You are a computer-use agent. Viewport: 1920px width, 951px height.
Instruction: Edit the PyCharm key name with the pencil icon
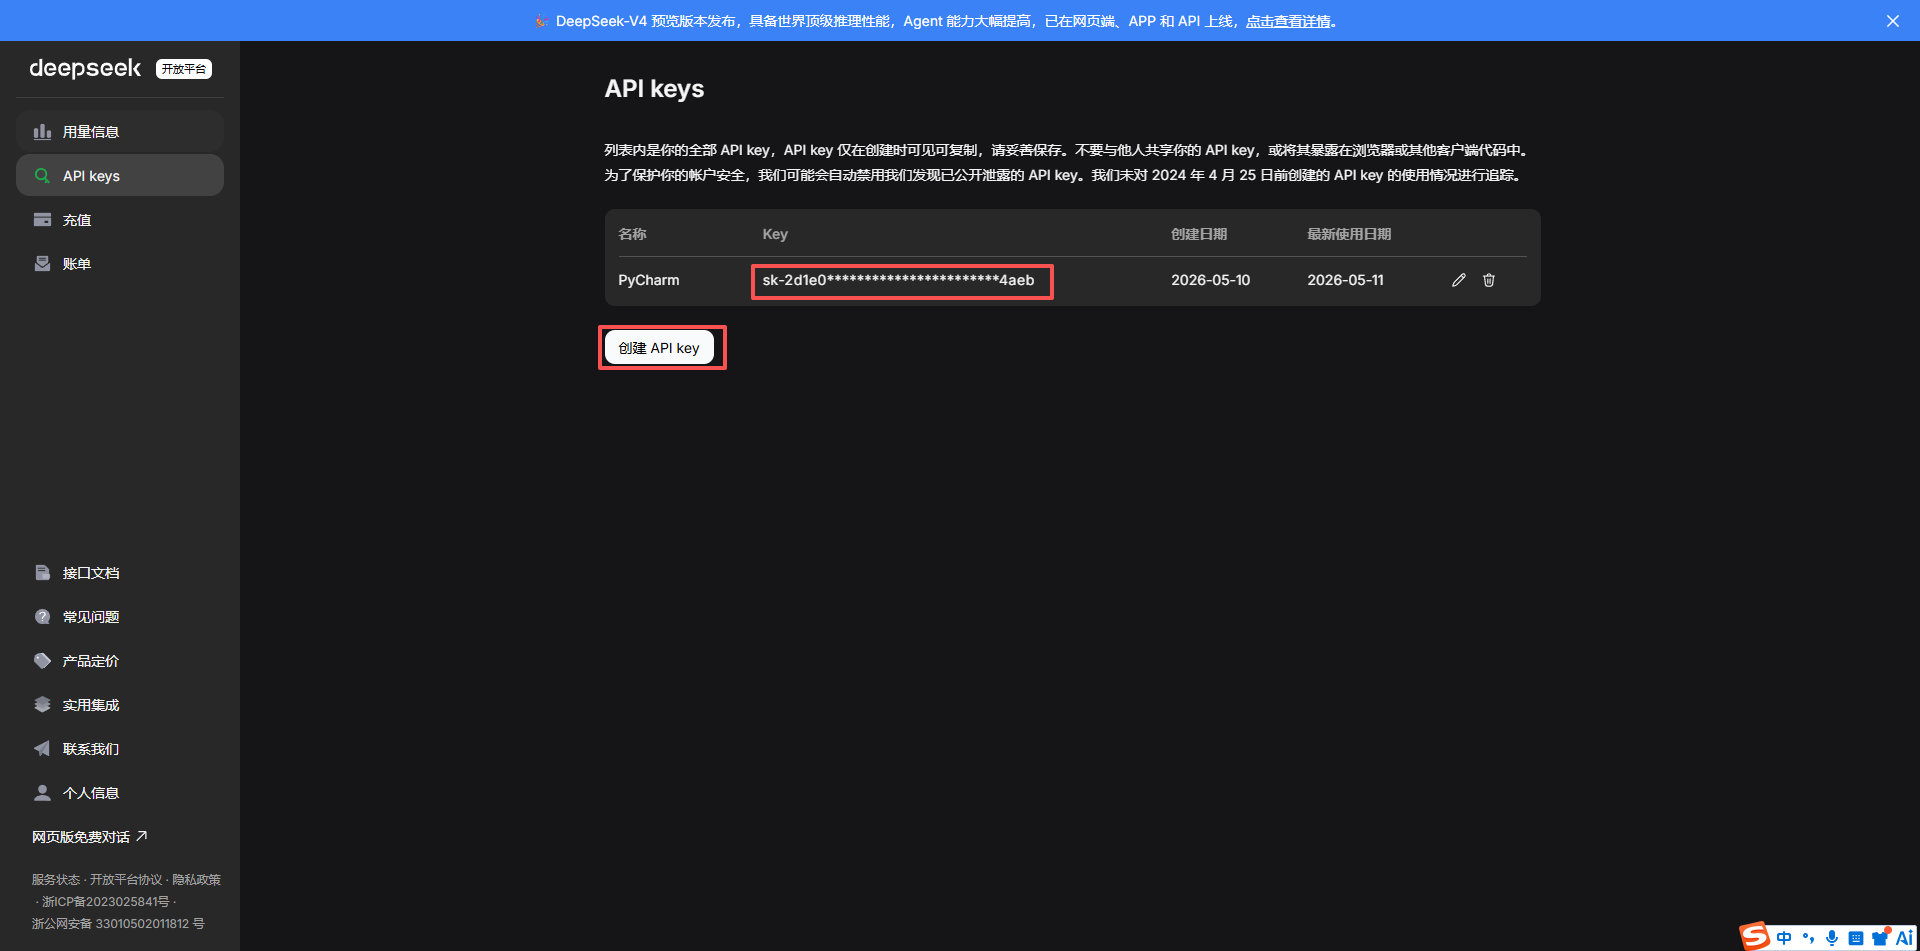[1459, 280]
